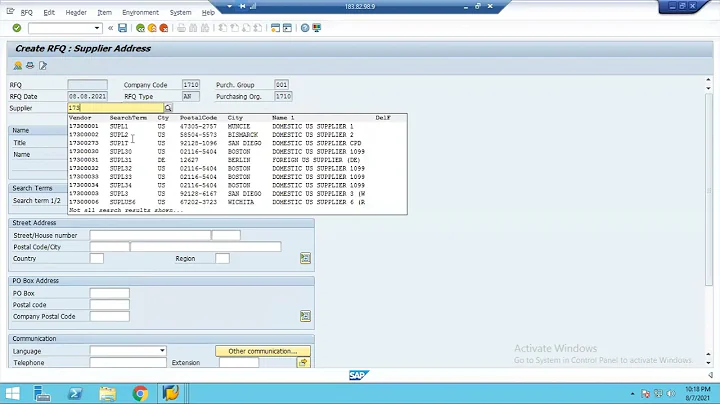Click the Street Address expand details icon
720x404 pixels.
click(305, 258)
